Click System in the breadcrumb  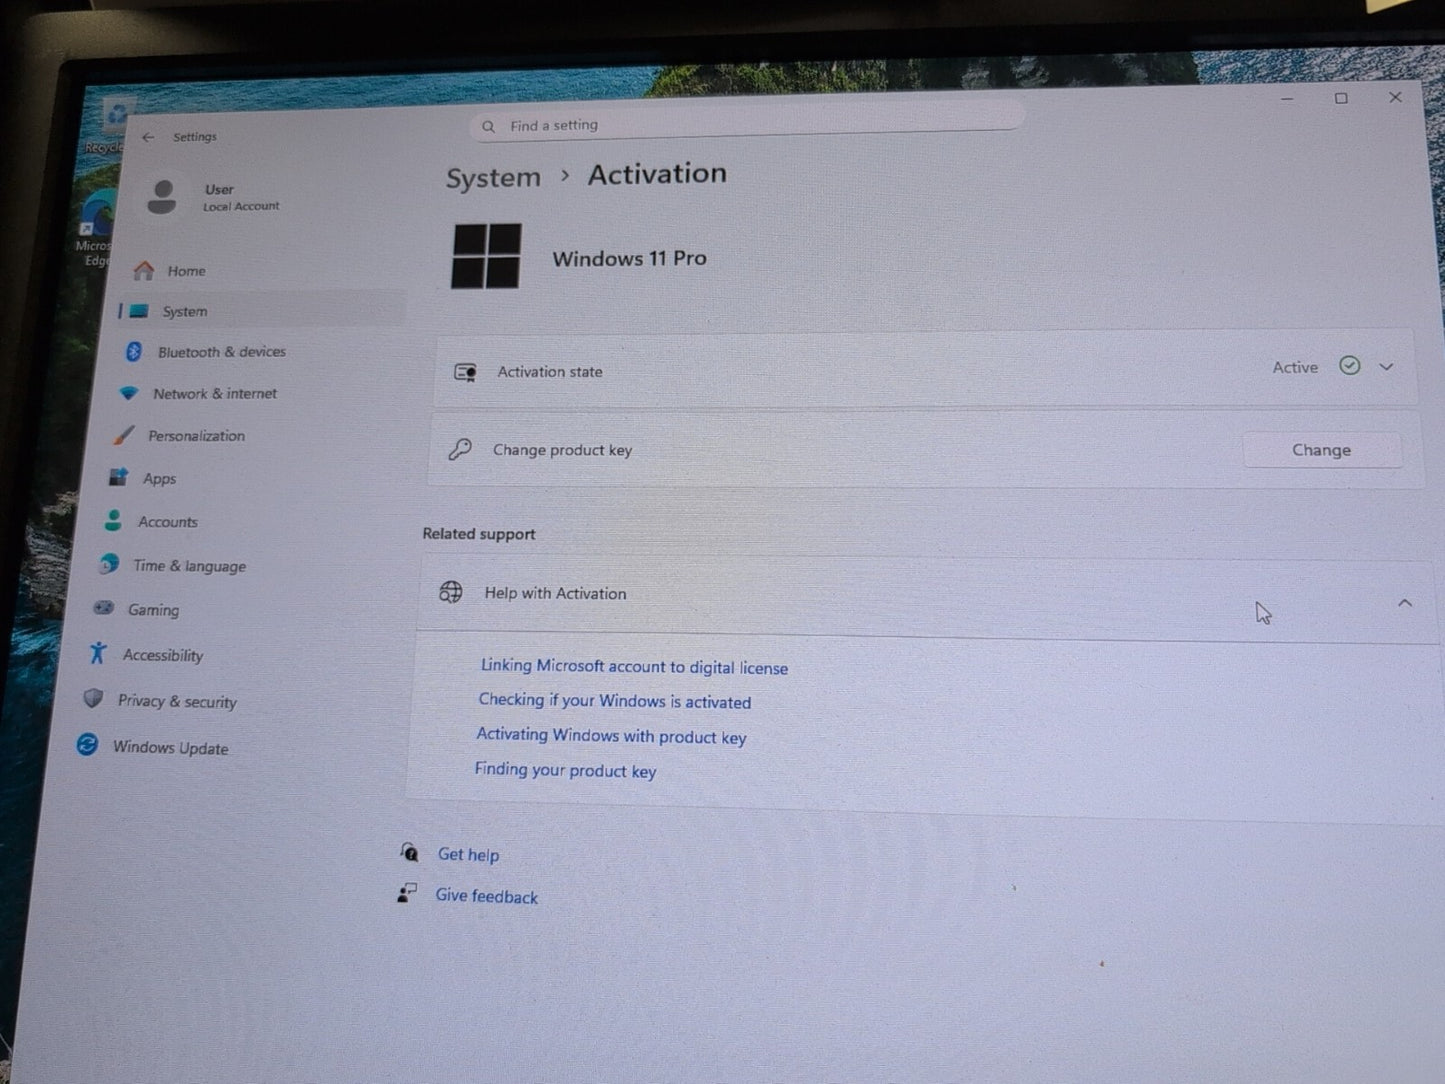click(x=493, y=178)
